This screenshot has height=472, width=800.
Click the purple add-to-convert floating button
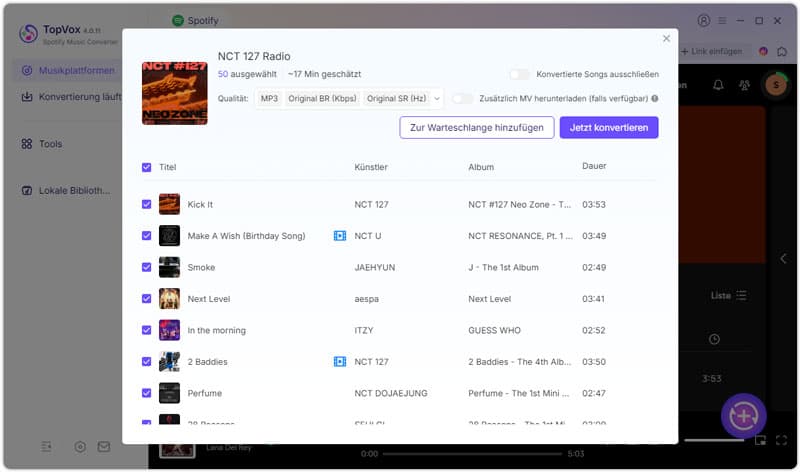743,416
